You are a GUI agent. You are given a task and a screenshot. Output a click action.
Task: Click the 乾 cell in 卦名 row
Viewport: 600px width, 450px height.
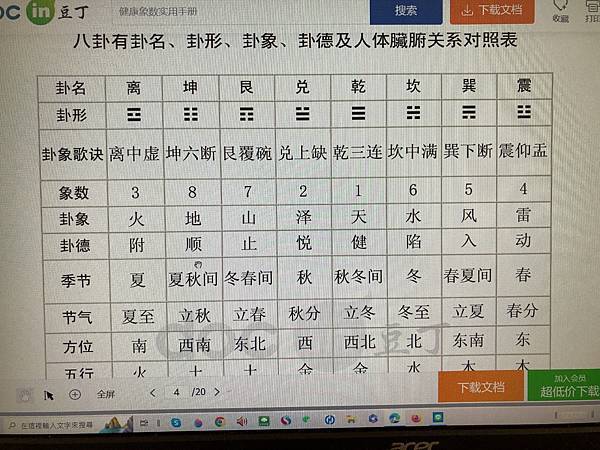pos(358,87)
